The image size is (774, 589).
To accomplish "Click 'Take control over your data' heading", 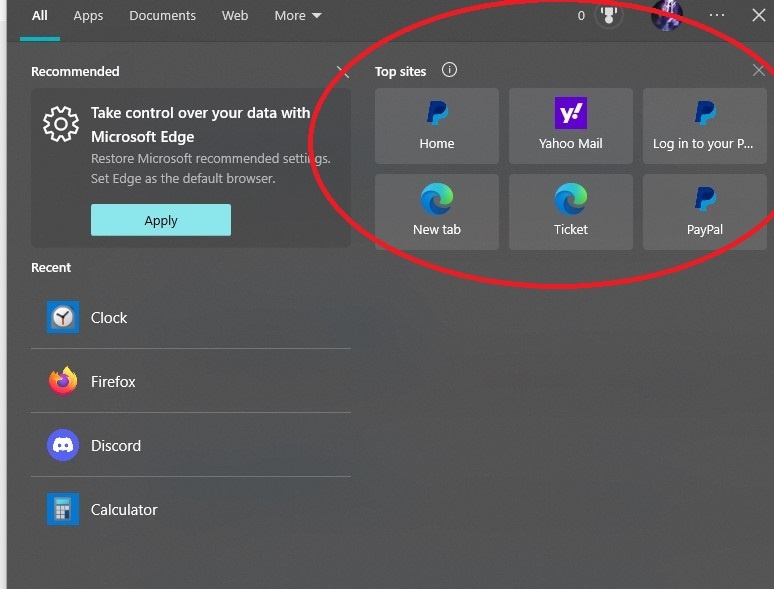I will [x=200, y=124].
